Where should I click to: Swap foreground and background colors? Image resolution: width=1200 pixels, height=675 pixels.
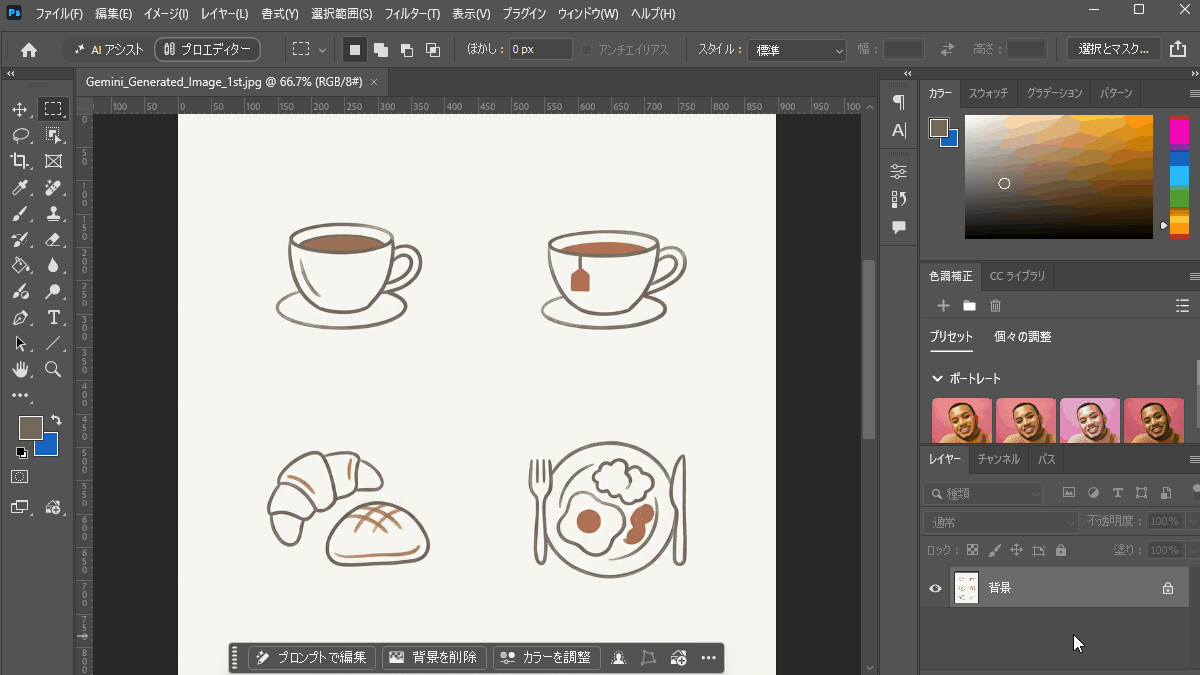(x=56, y=420)
